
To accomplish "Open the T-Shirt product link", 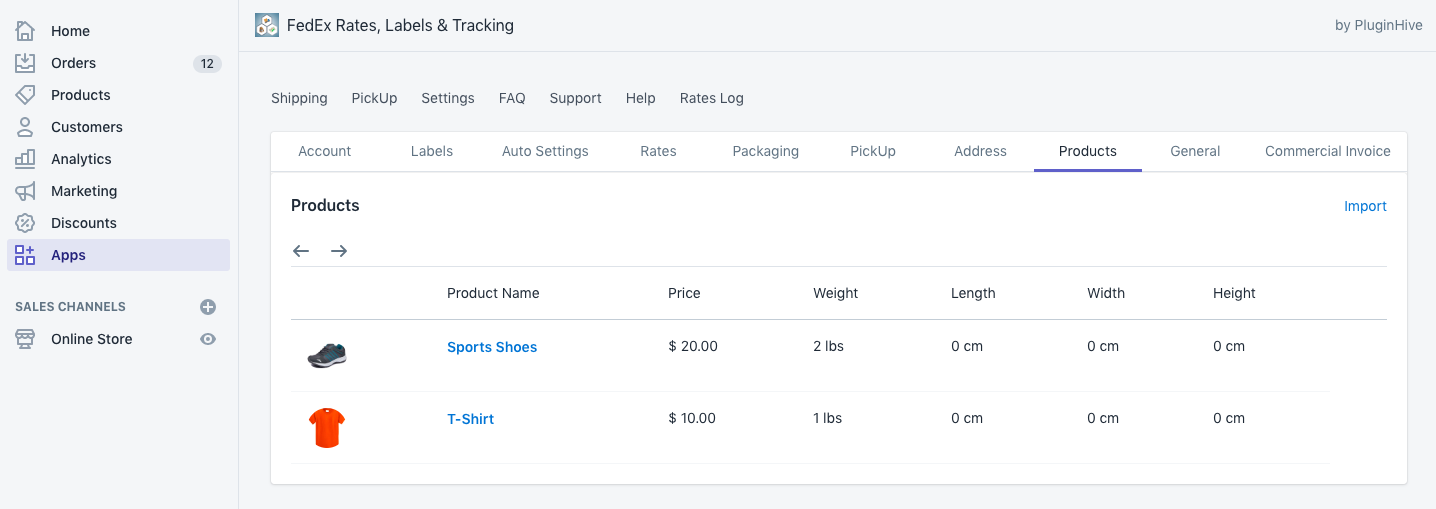I will (471, 419).
